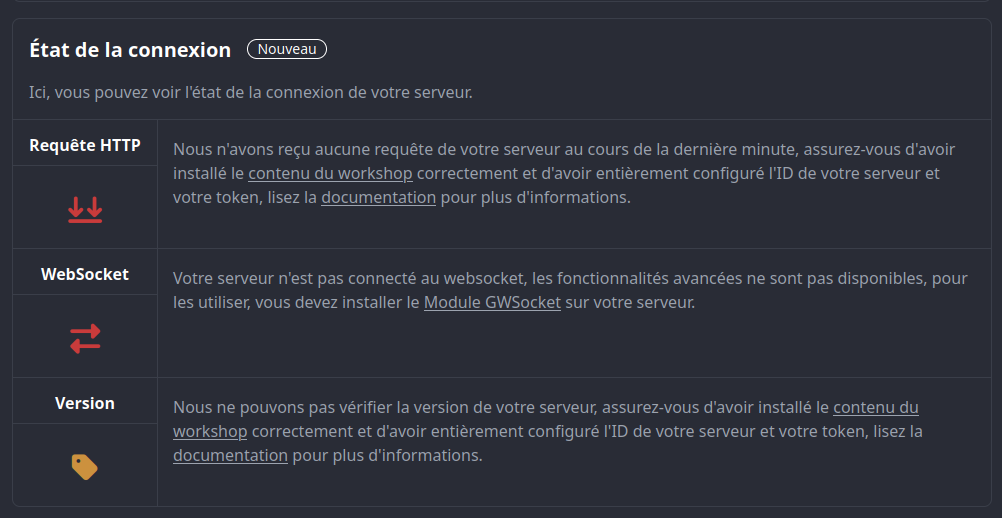Click 'Votre serveur n'est pas connecté' message text
This screenshot has height=518, width=1002.
570,291
